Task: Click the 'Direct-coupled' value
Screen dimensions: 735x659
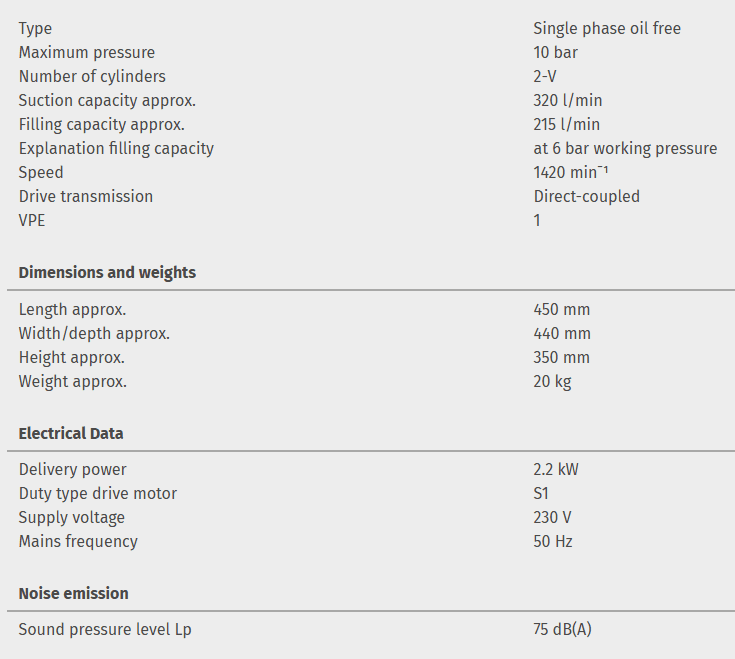Action: tap(586, 196)
